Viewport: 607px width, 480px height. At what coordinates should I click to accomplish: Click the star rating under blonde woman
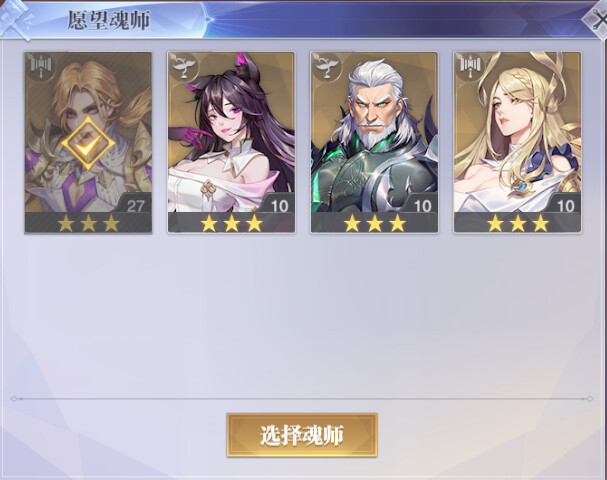(x=518, y=223)
